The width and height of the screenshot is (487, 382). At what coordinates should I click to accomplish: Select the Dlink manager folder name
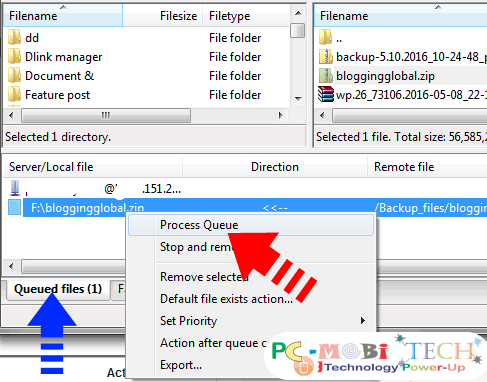click(x=63, y=57)
